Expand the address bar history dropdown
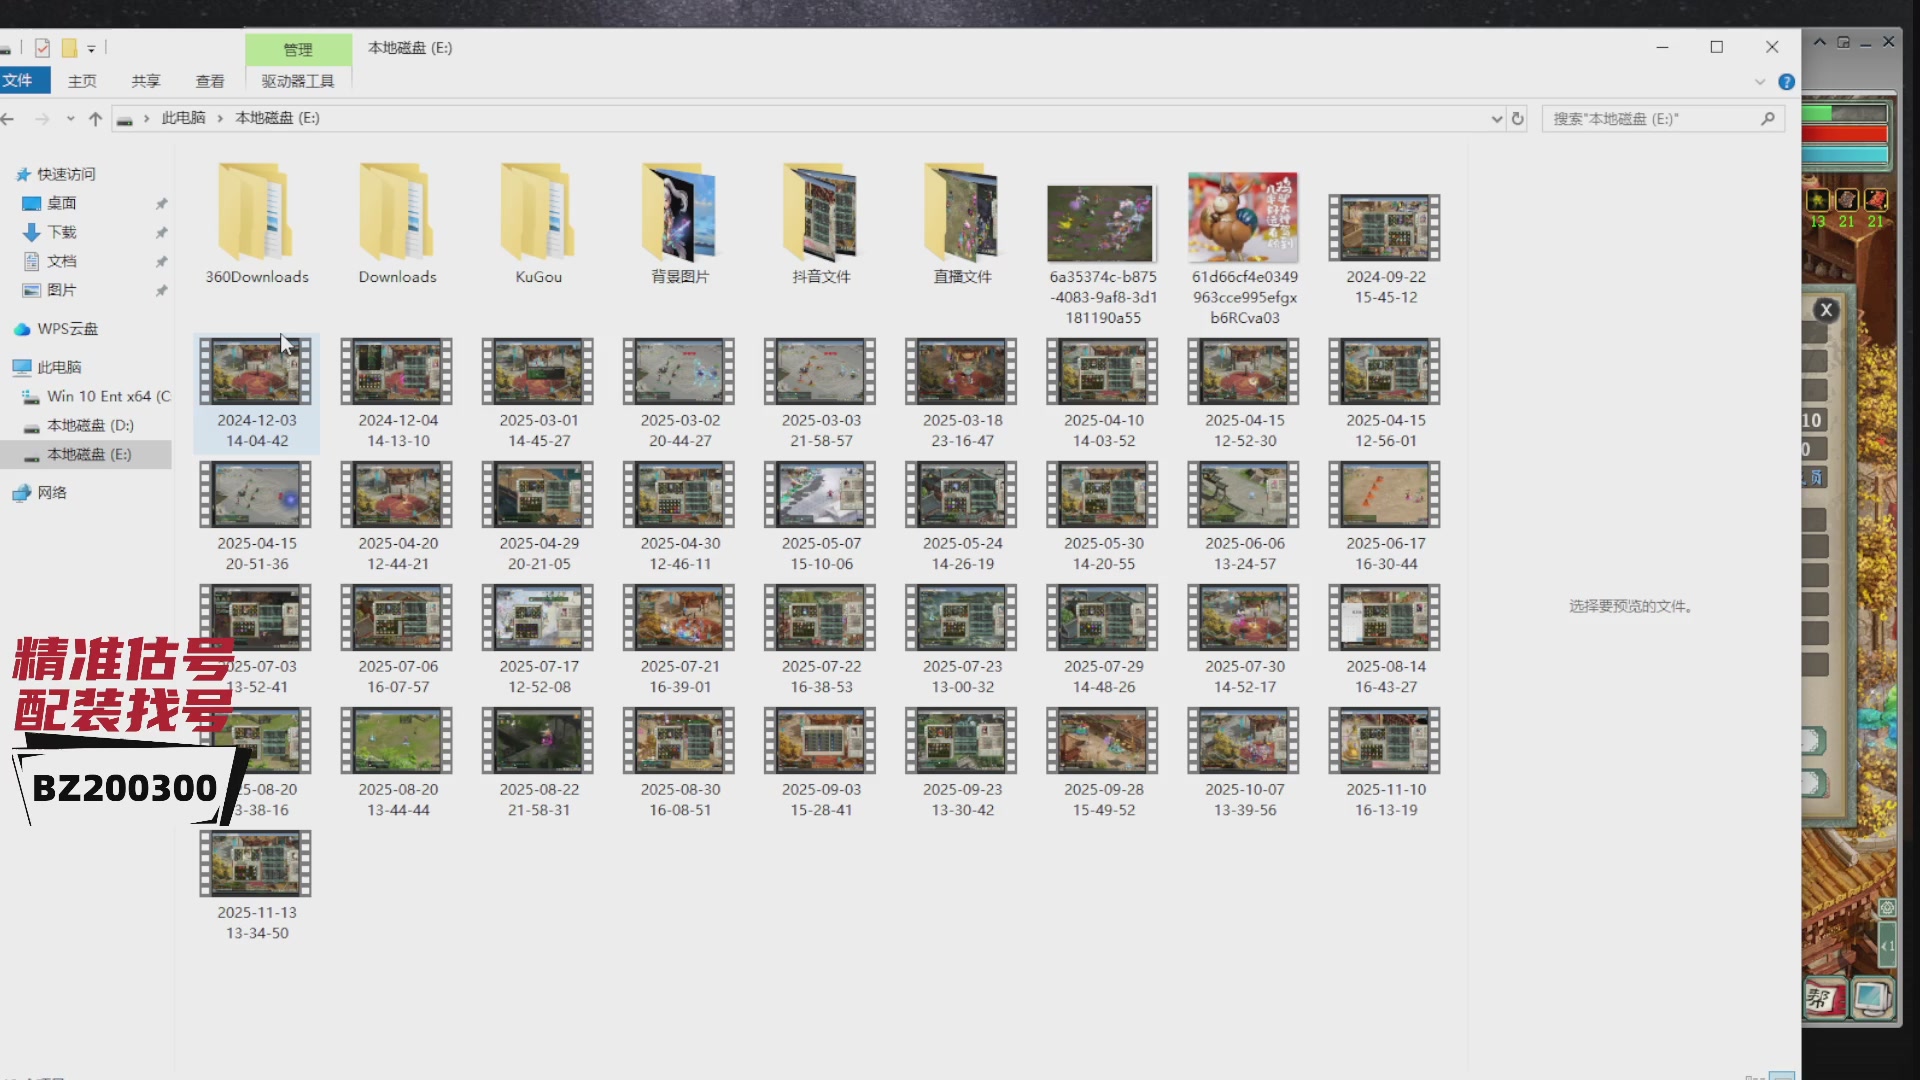Image resolution: width=1920 pixels, height=1080 pixels. coord(1496,118)
